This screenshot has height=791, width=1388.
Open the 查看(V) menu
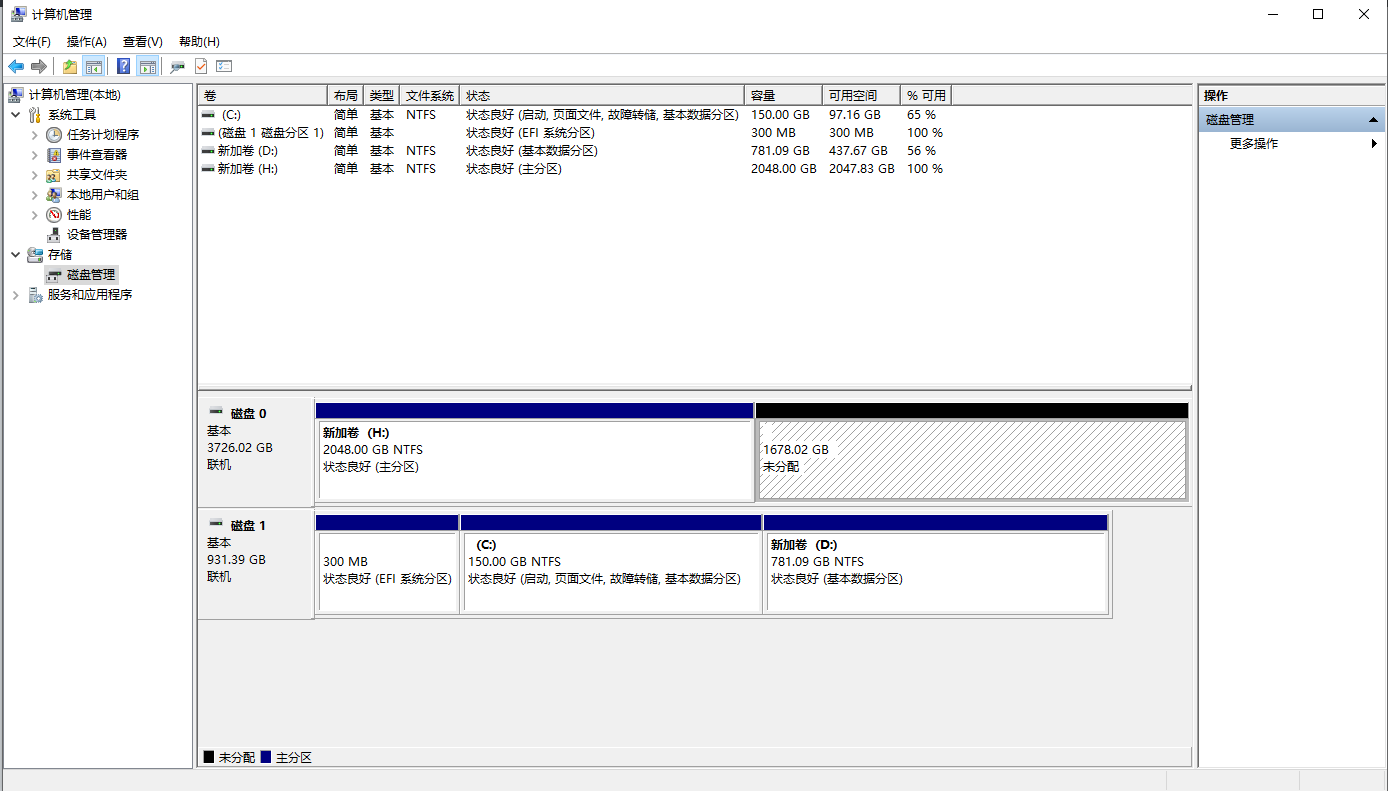(143, 41)
